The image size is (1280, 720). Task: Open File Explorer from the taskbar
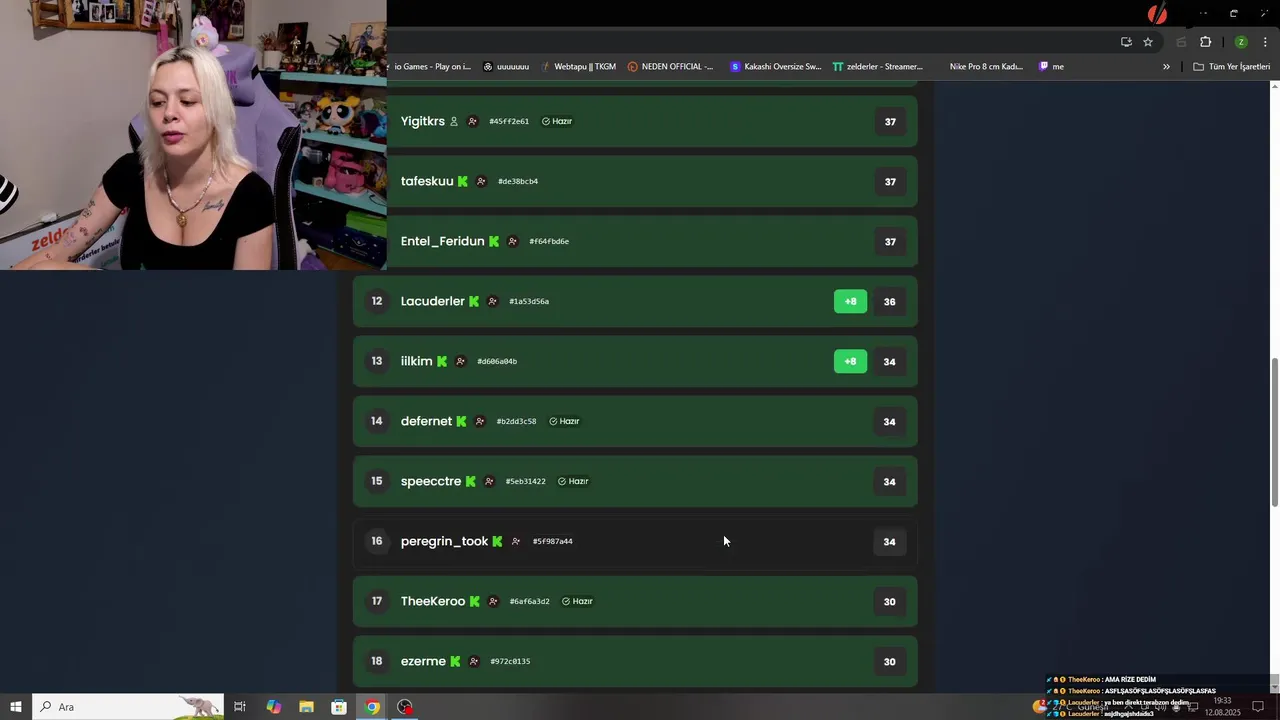click(x=306, y=707)
